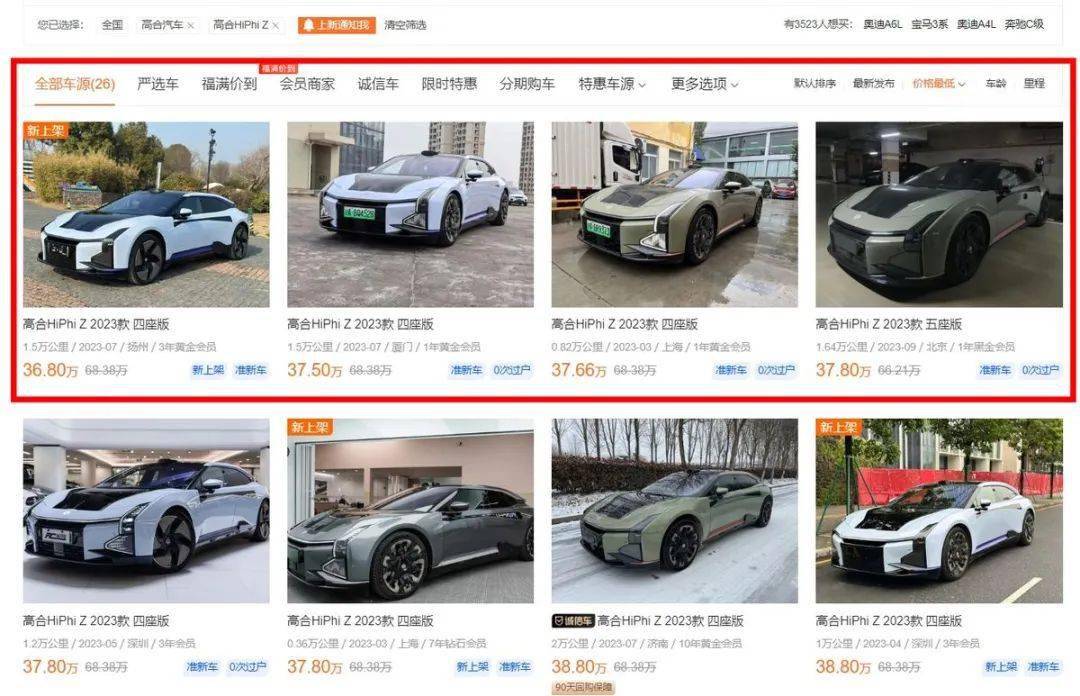
Task: Open the 奥迪A6L suggestion link
Action: 882,24
